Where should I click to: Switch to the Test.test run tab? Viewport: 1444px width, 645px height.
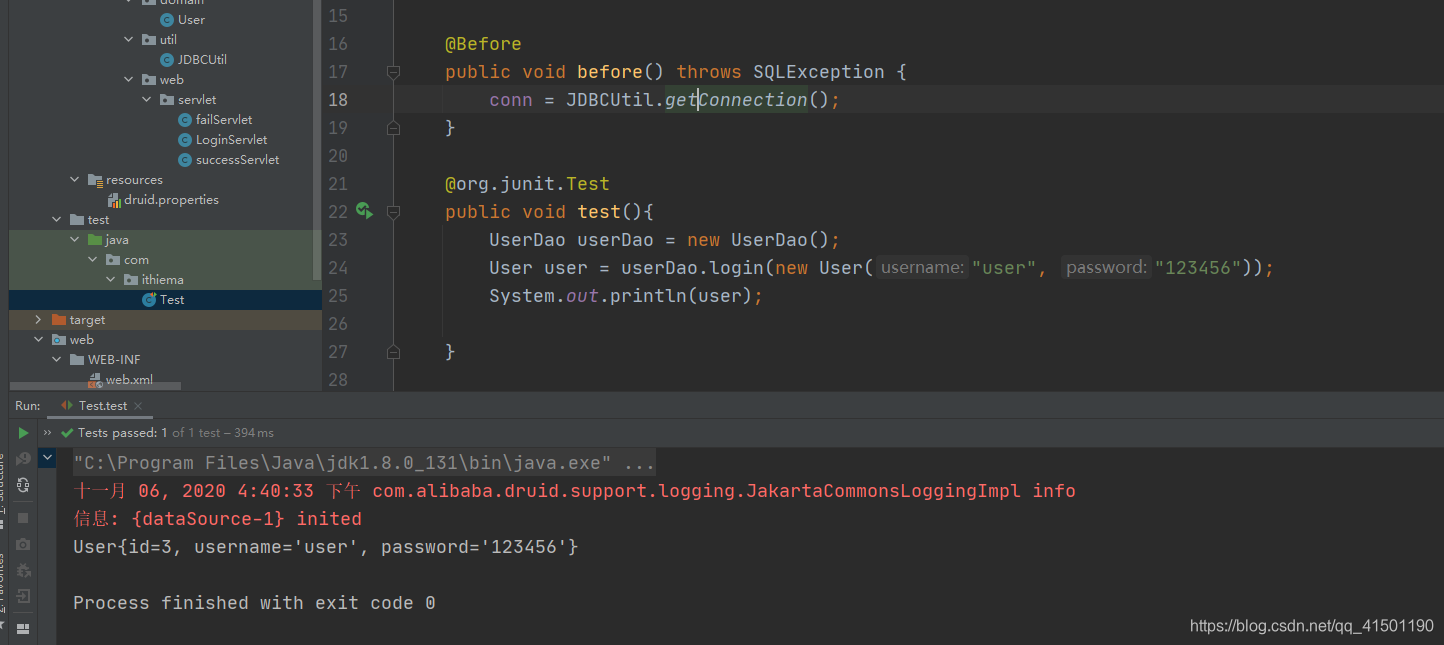click(x=97, y=405)
